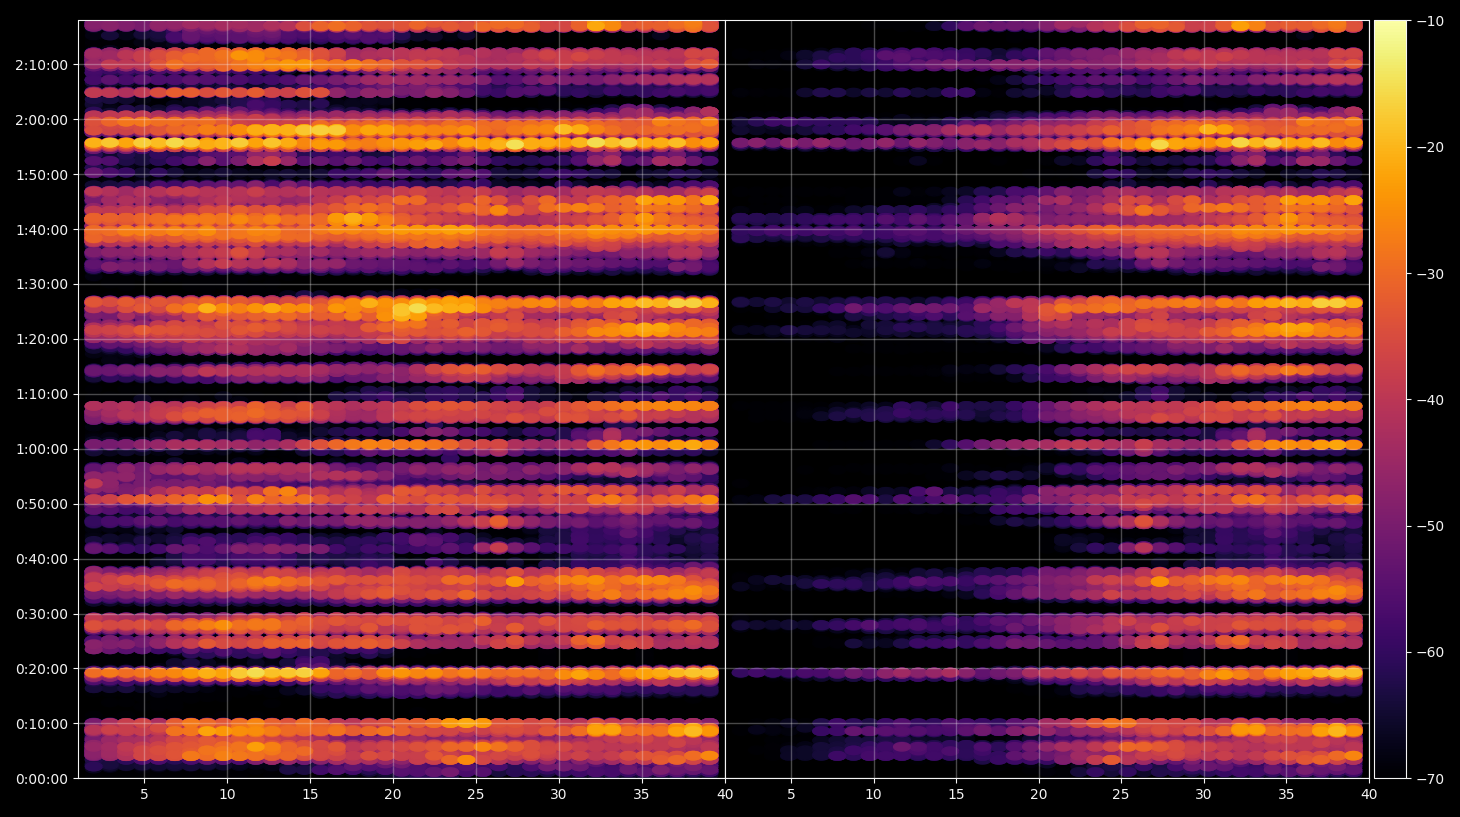Click x-axis tick 35 under right plot
The image size is (1460, 817).
1286,795
